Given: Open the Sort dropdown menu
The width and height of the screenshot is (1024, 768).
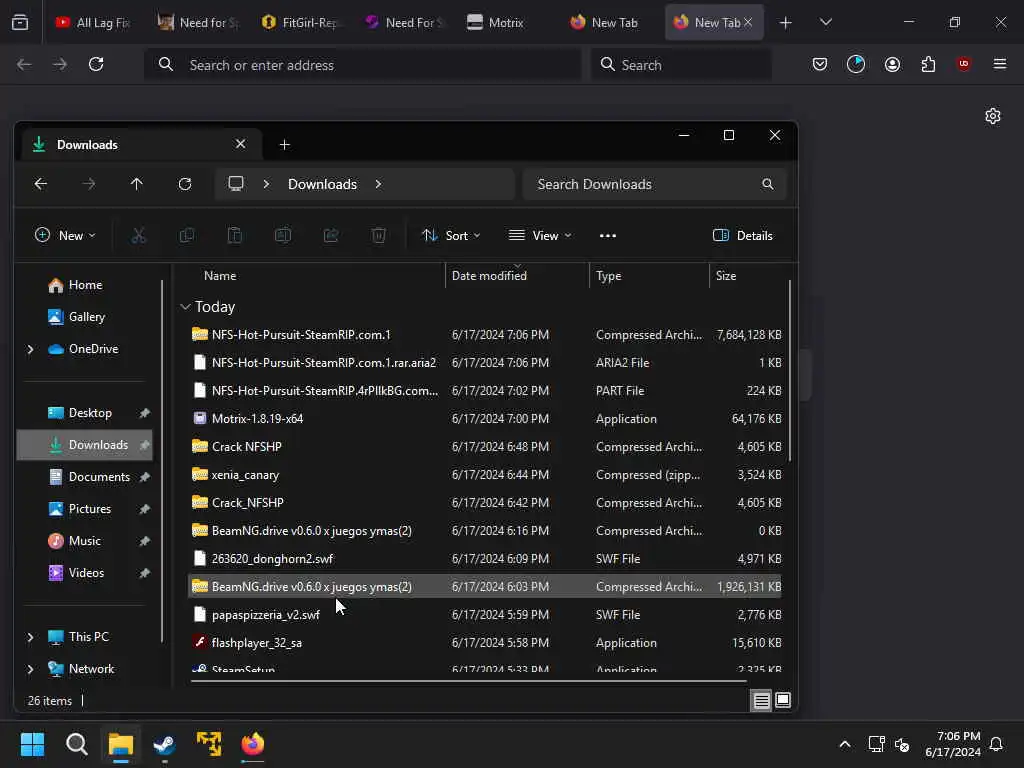Looking at the screenshot, I should pos(451,236).
